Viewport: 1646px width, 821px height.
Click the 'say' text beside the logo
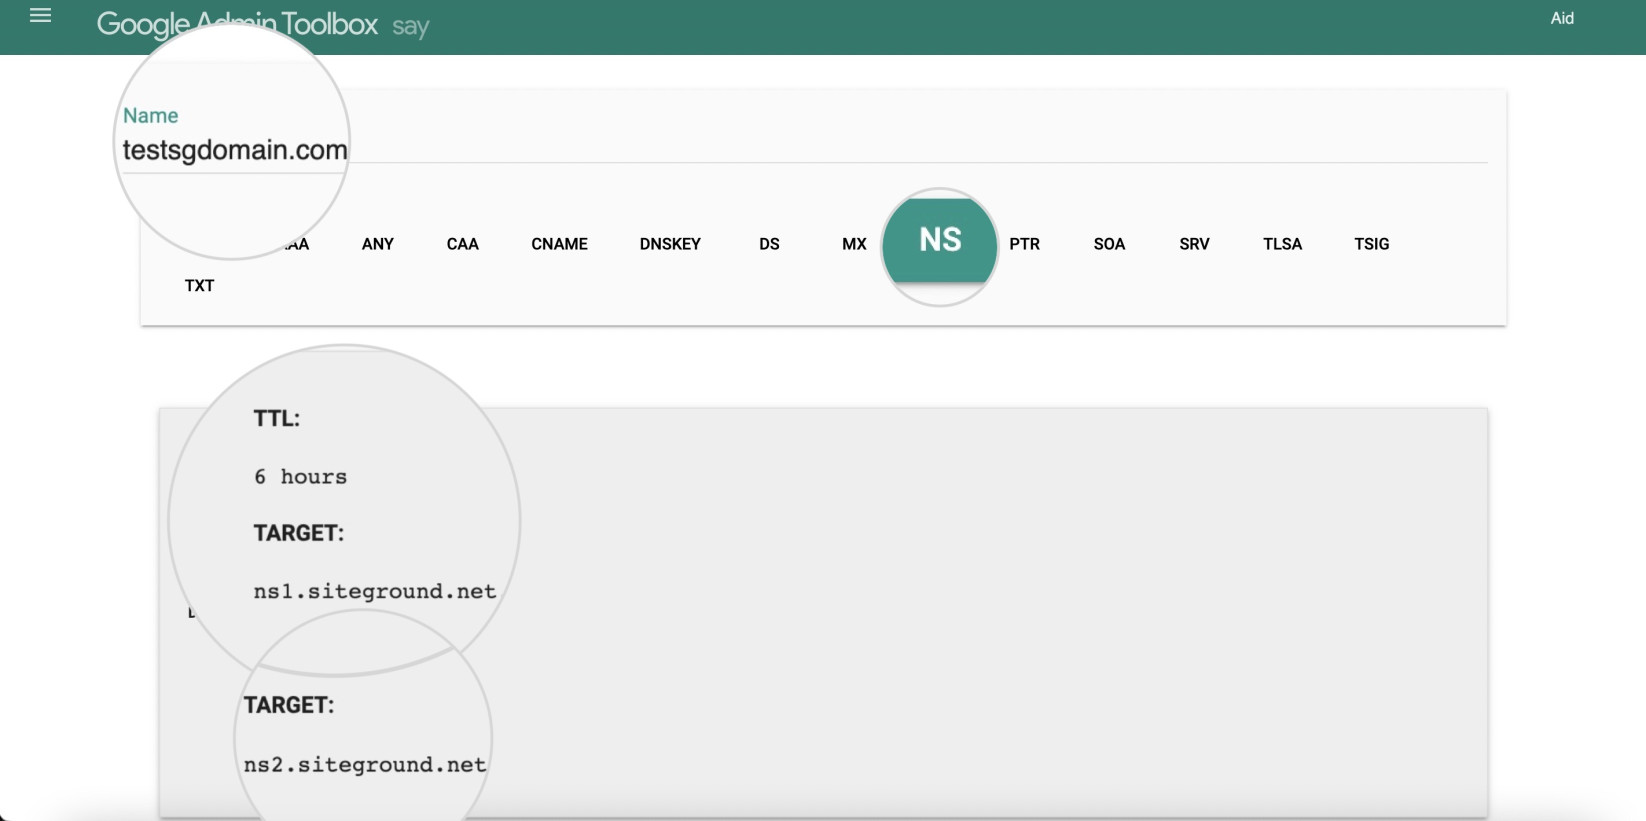point(410,27)
